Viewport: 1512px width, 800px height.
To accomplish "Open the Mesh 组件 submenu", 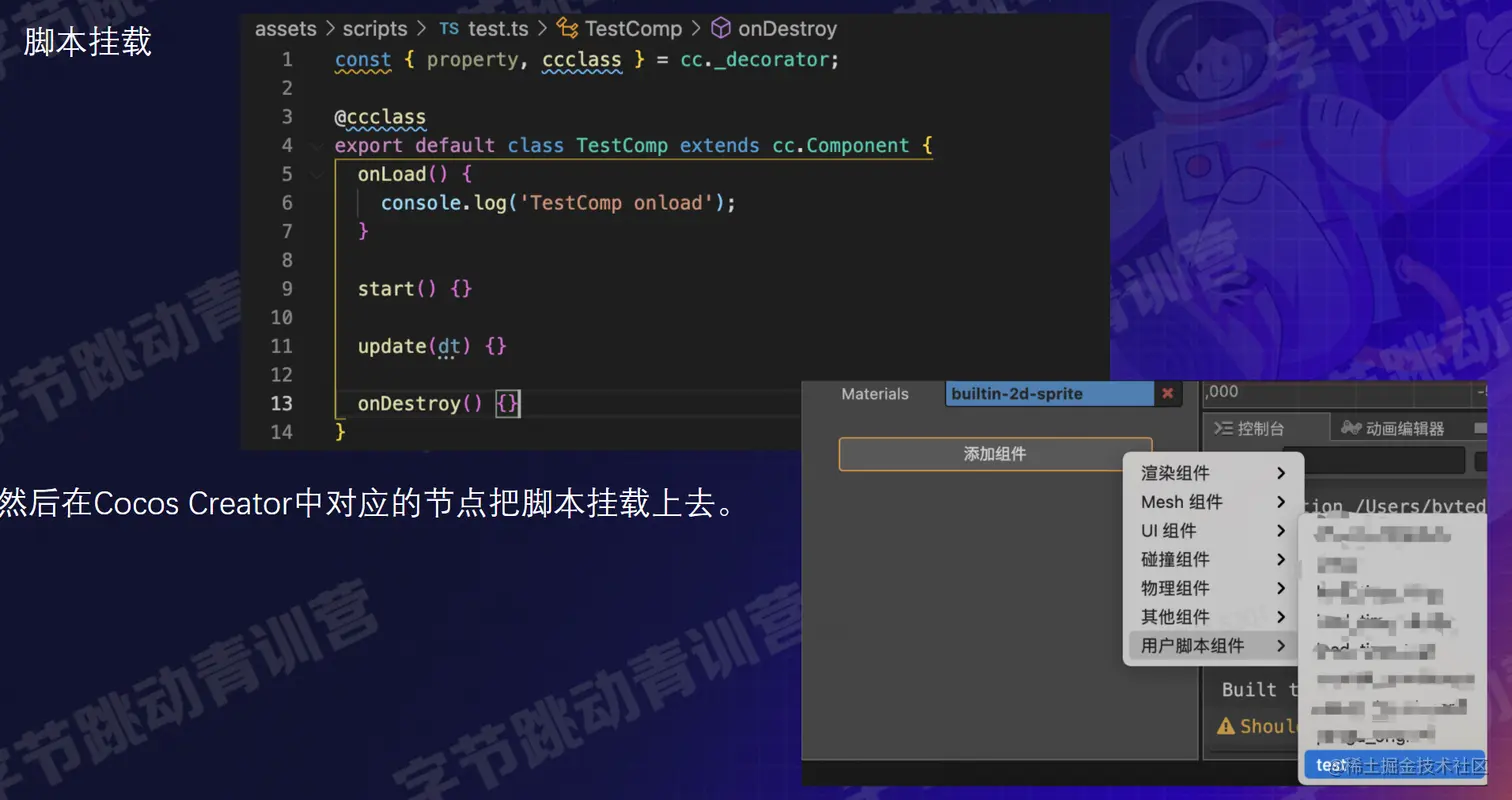I will point(1213,502).
